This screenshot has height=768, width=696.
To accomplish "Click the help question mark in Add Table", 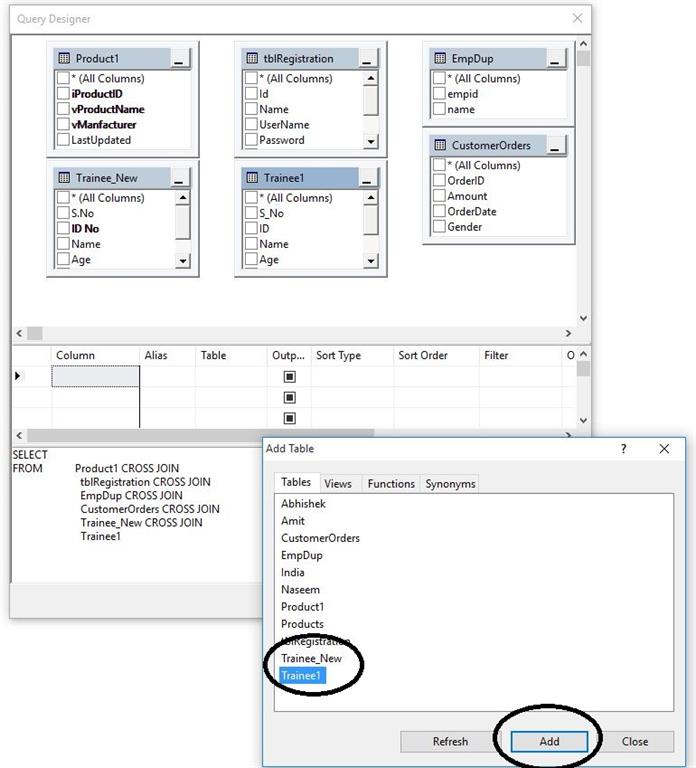I will (624, 449).
